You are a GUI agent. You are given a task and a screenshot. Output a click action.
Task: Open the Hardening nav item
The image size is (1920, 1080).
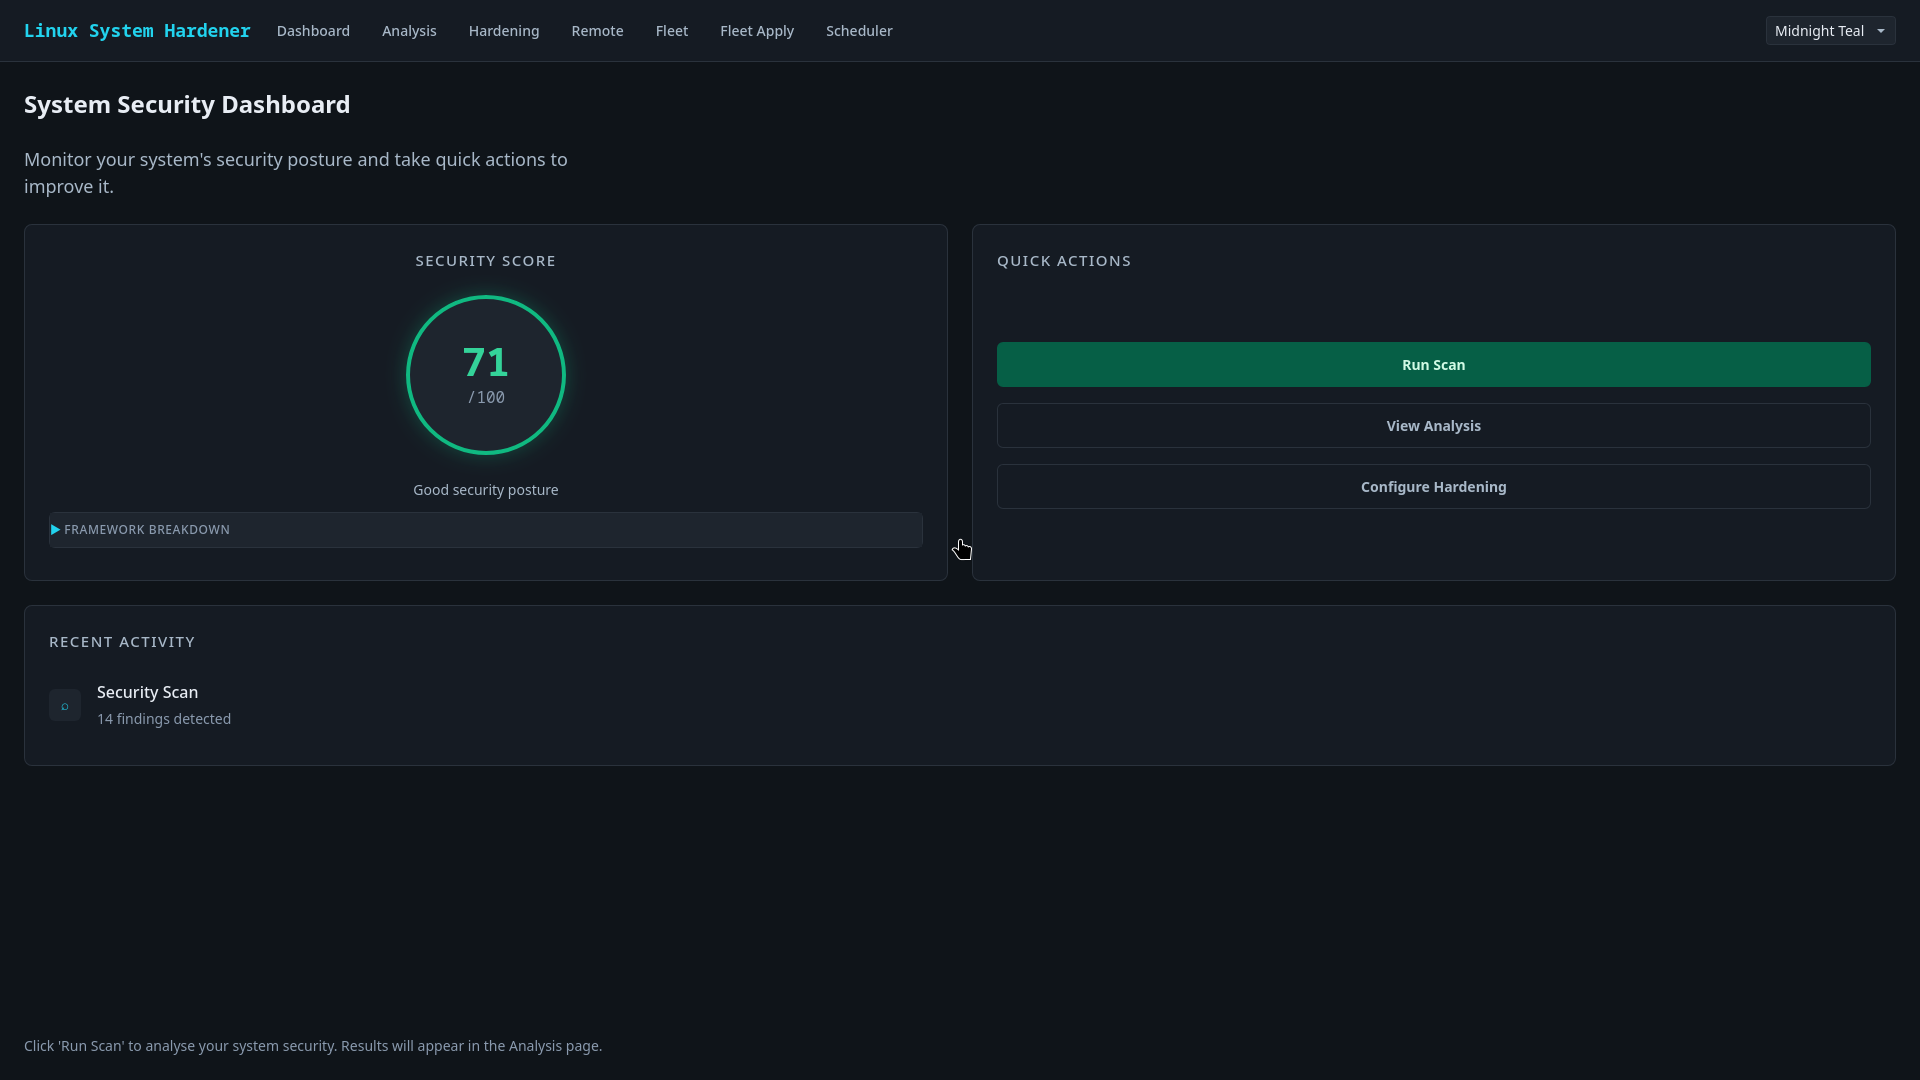pyautogui.click(x=504, y=31)
